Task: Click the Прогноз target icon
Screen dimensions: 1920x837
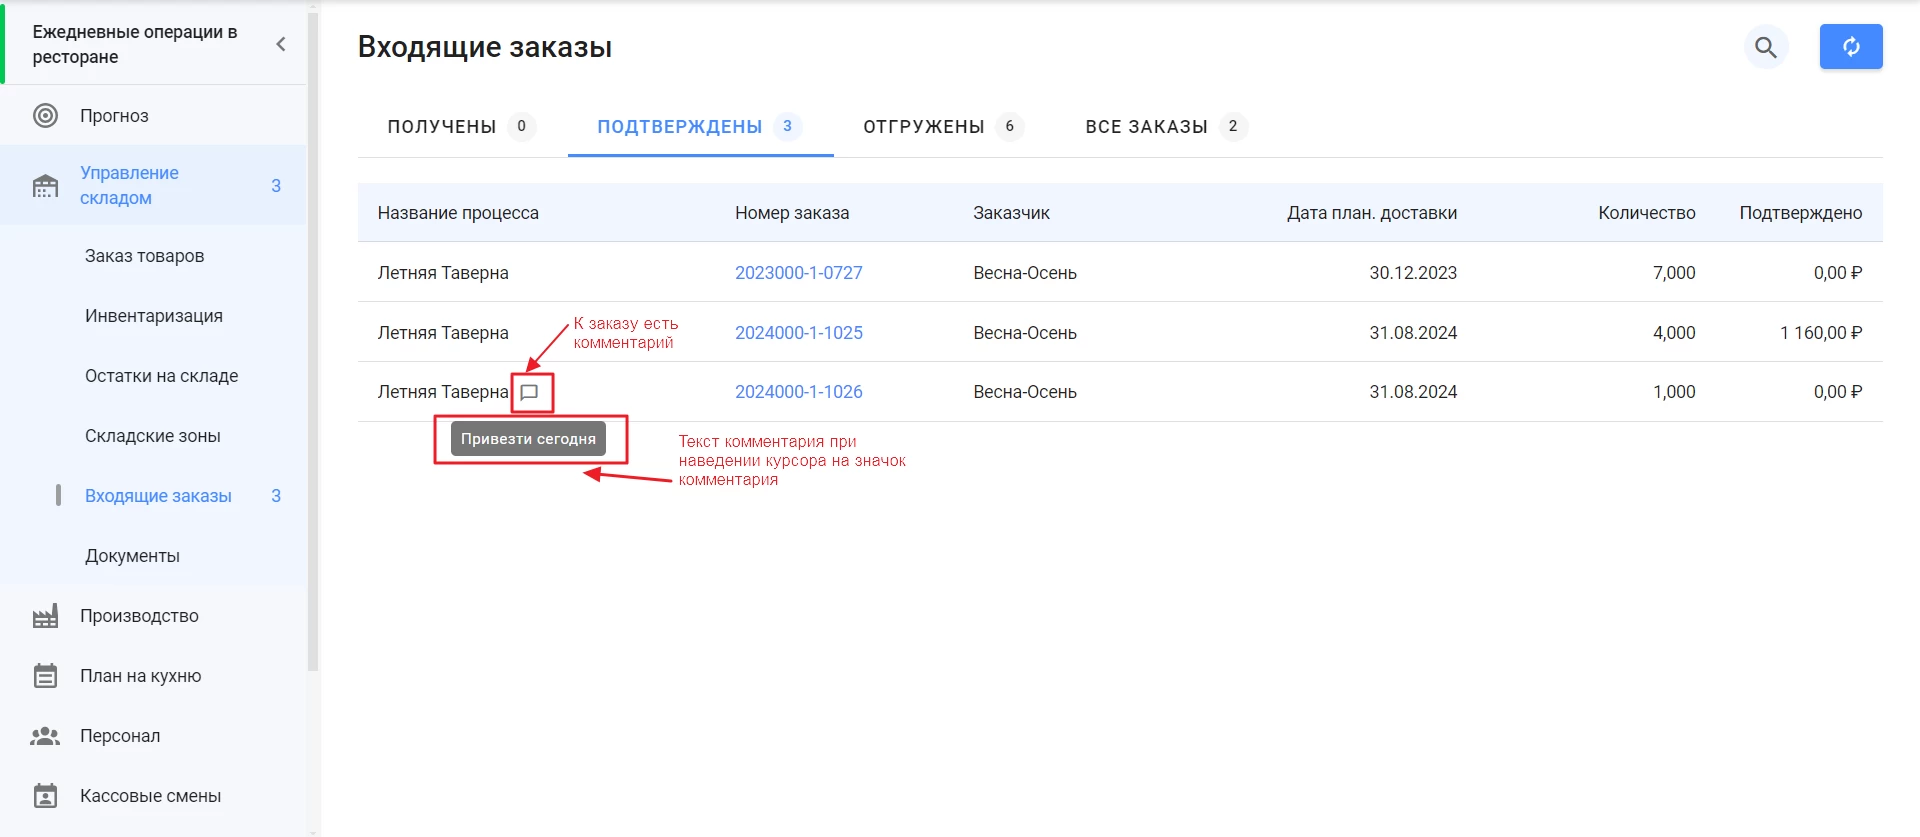Action: [x=45, y=116]
